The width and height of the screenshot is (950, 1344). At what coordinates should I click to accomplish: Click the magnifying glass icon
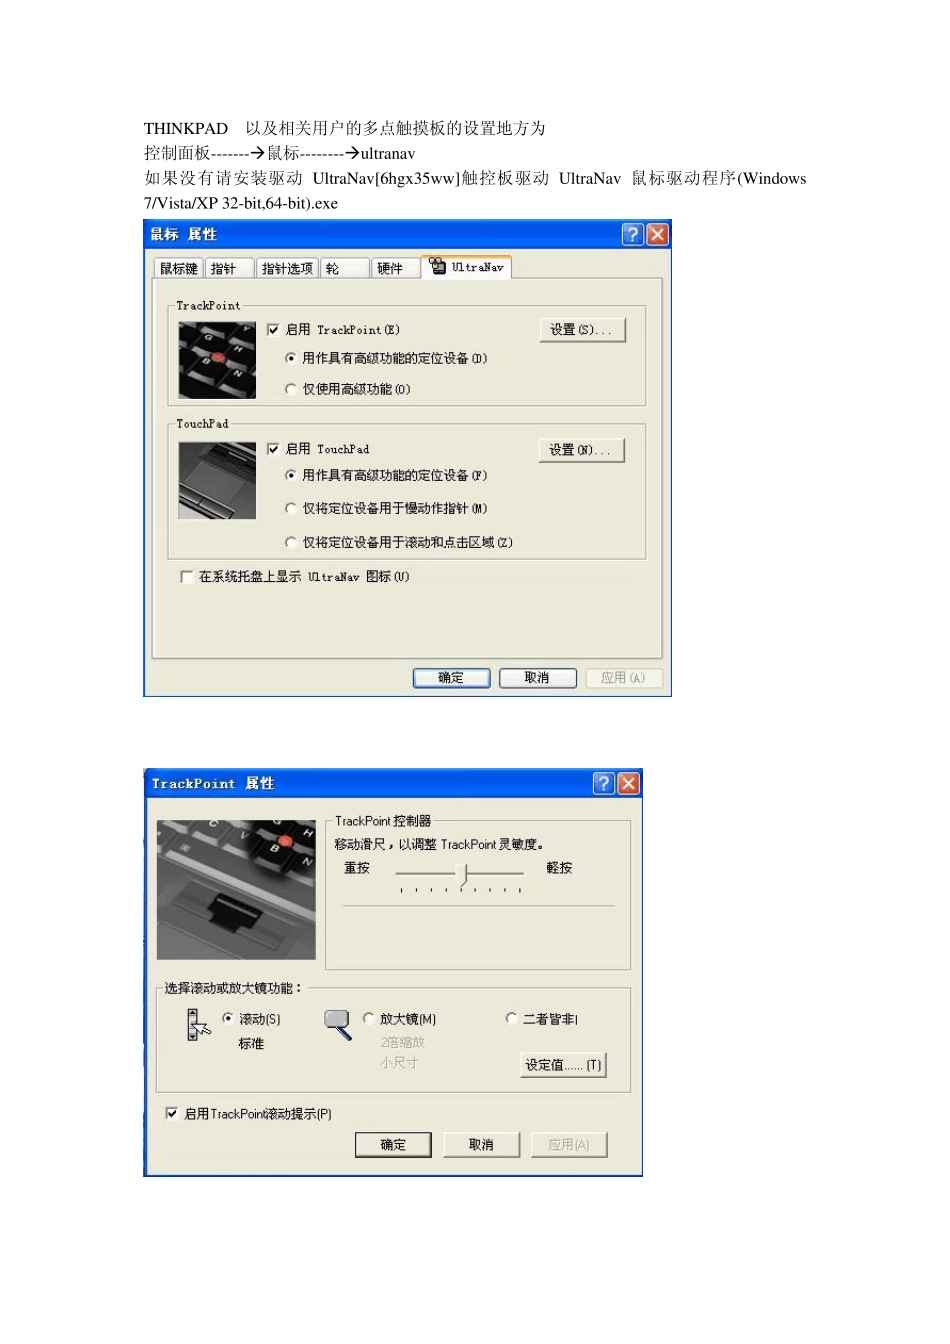pos(339,1024)
